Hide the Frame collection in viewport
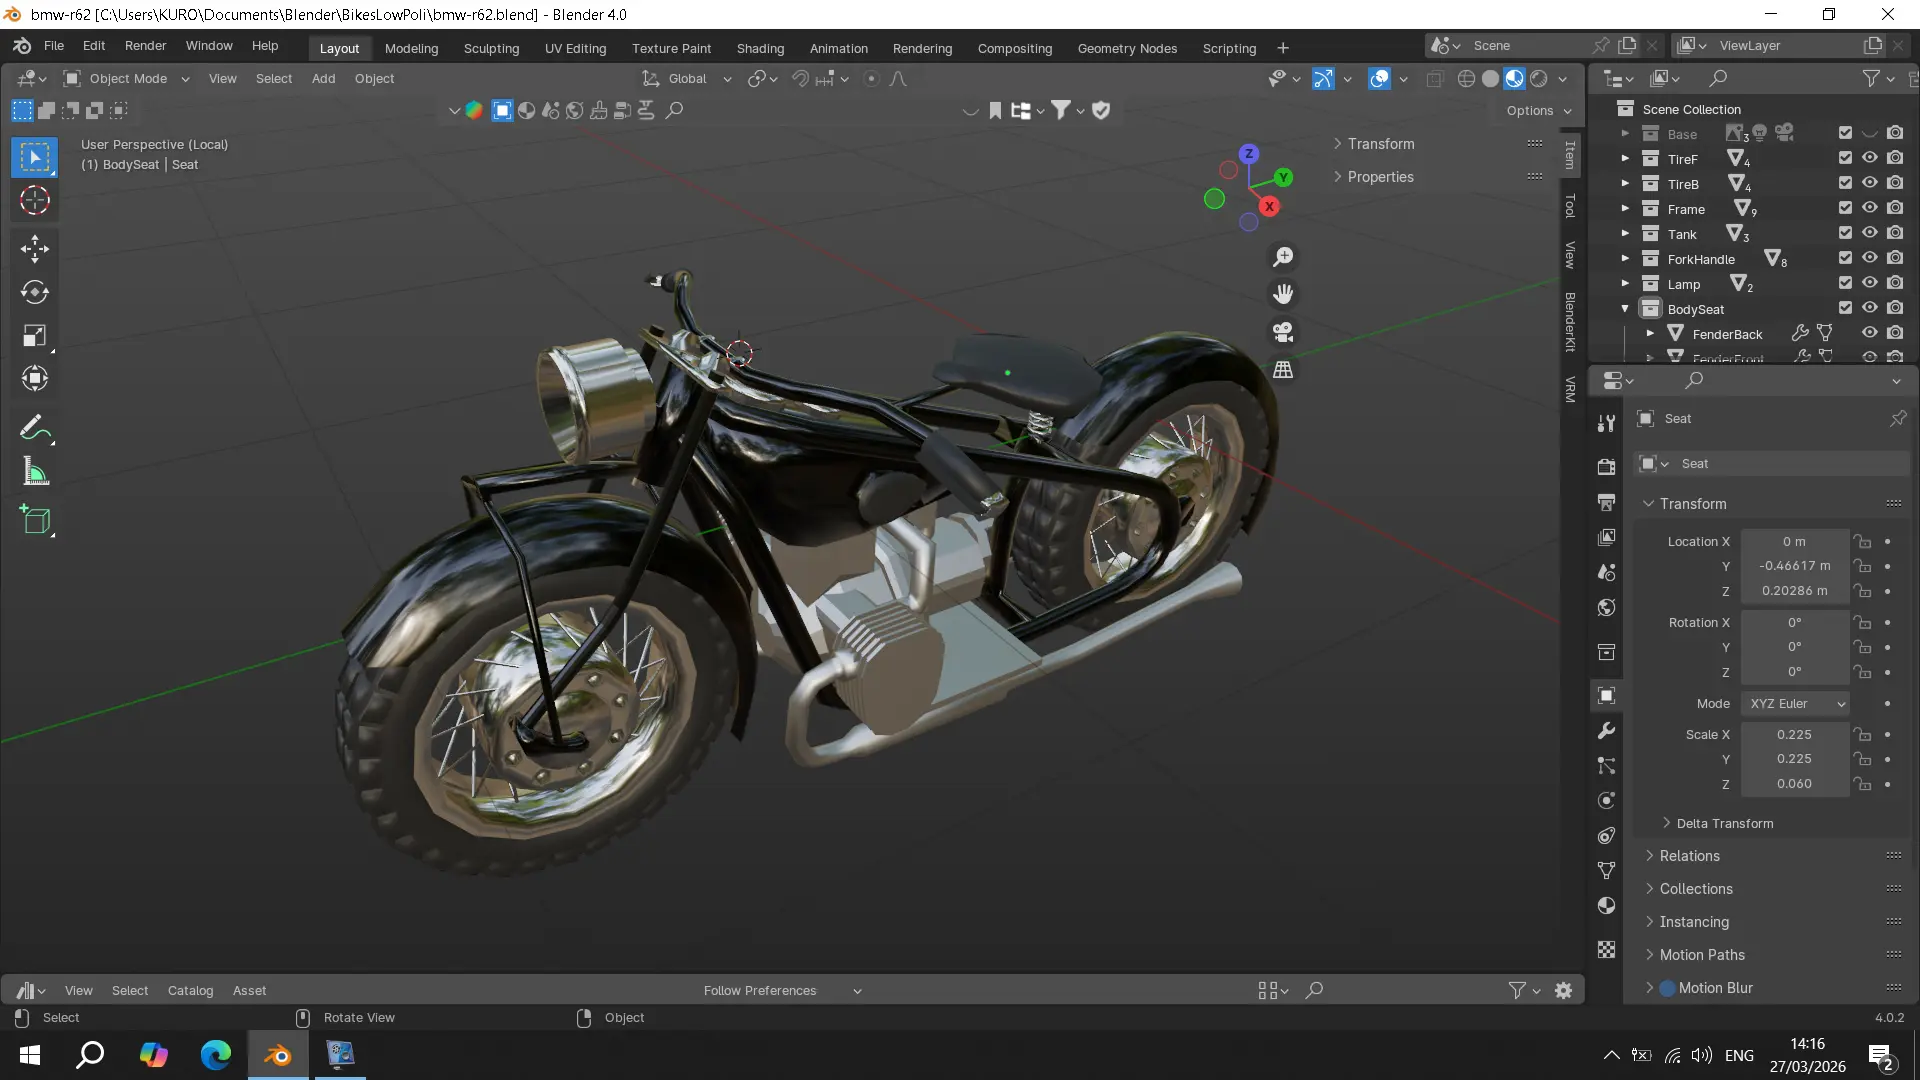The image size is (1920, 1080). click(1869, 208)
